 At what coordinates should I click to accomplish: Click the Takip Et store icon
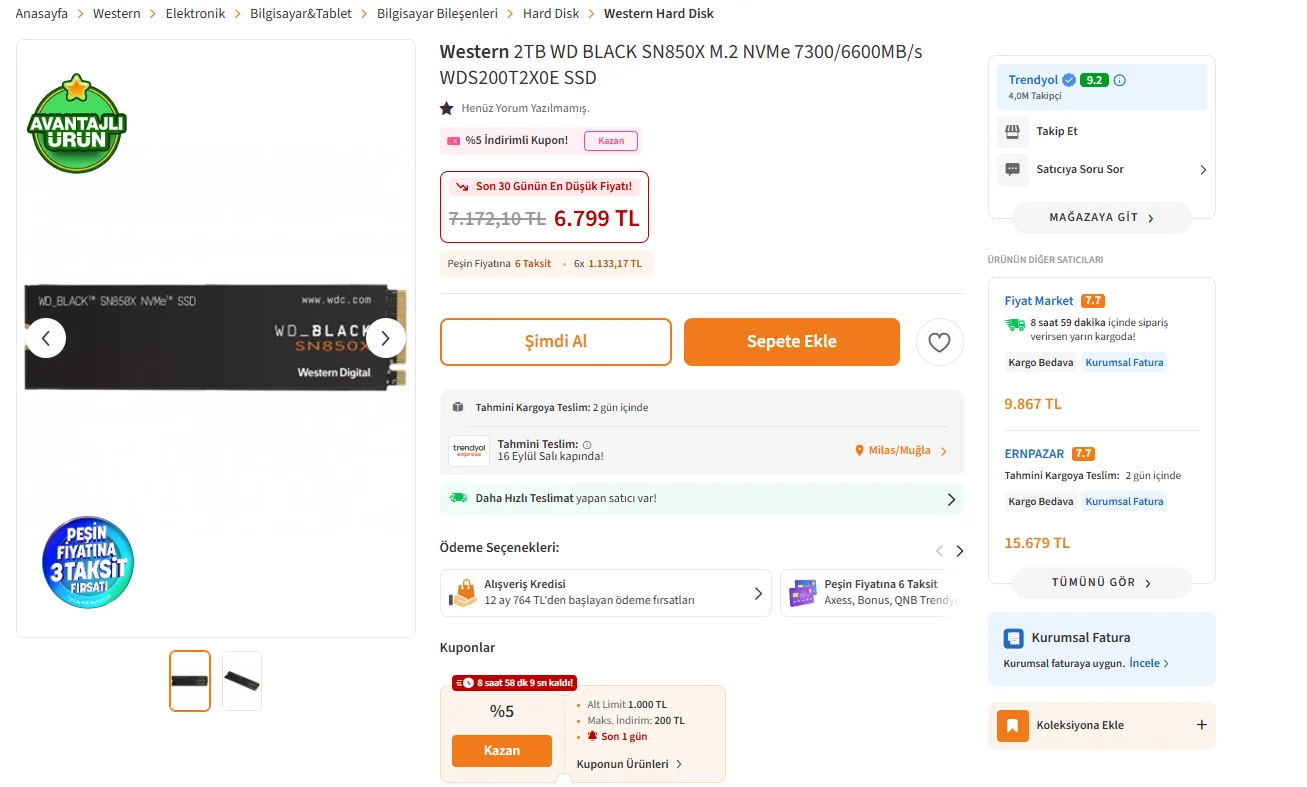click(1012, 131)
